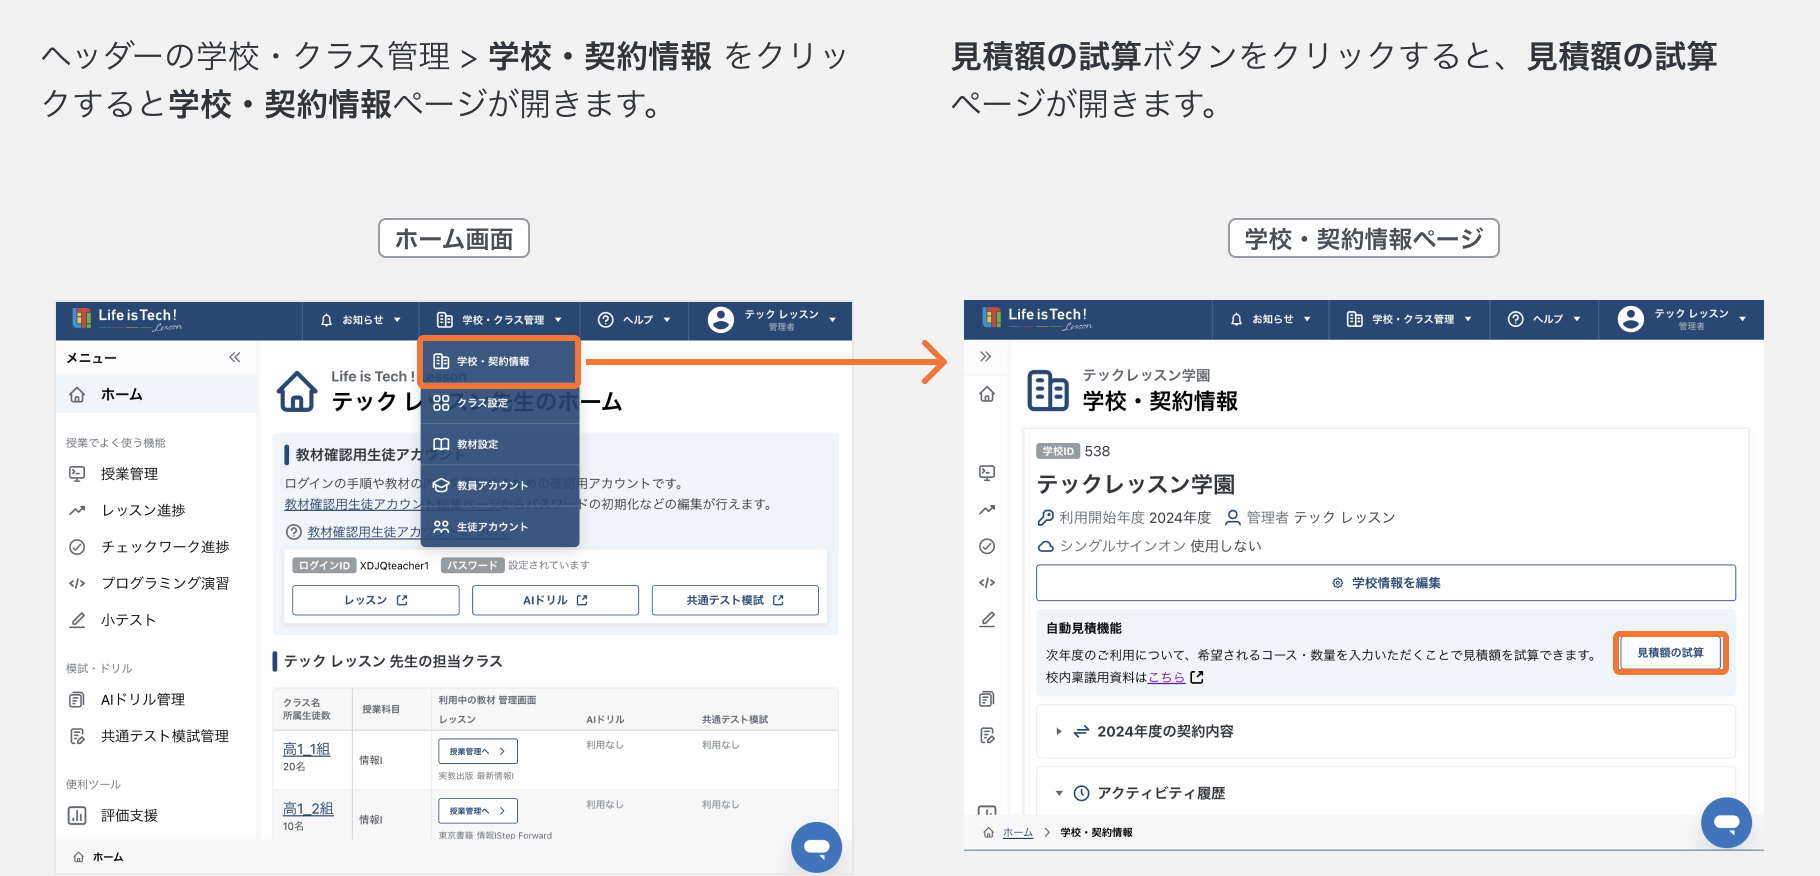Open the chat bubble on the home screen
This screenshot has height=876, width=1820.
816,847
